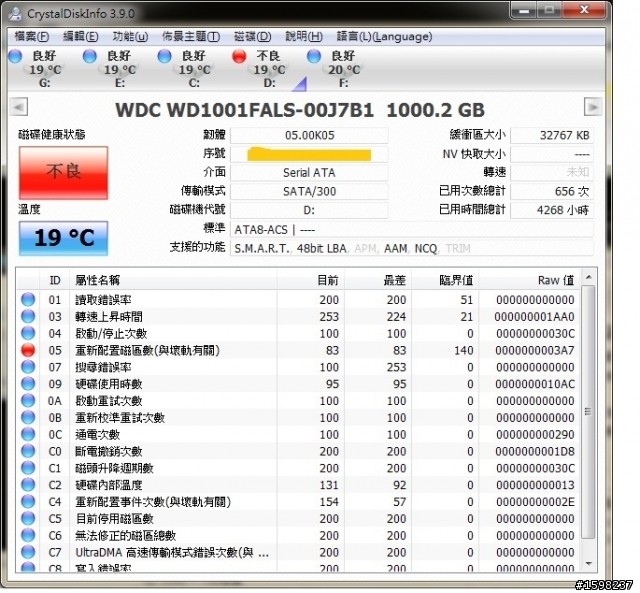640x593 pixels.
Task: Click the status orb for attribute C5
Action: (28, 518)
